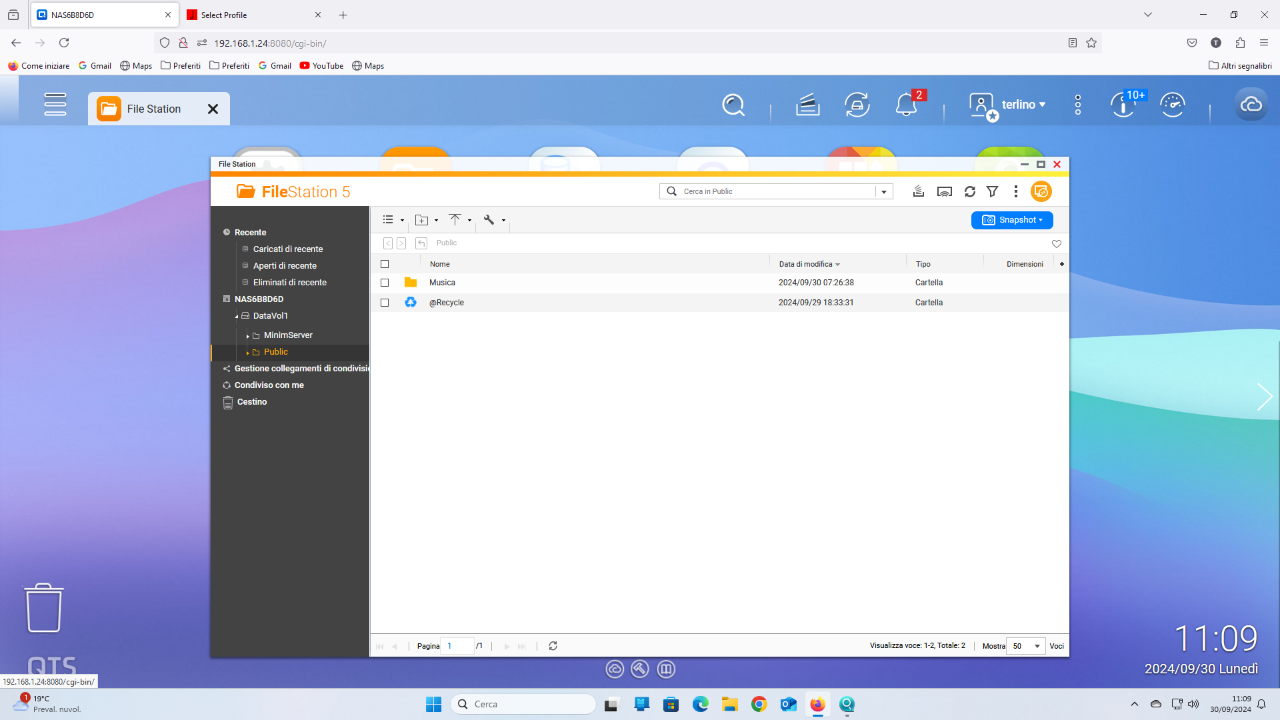
Task: Open the QTS dashboard gauge icon
Action: tap(1173, 104)
